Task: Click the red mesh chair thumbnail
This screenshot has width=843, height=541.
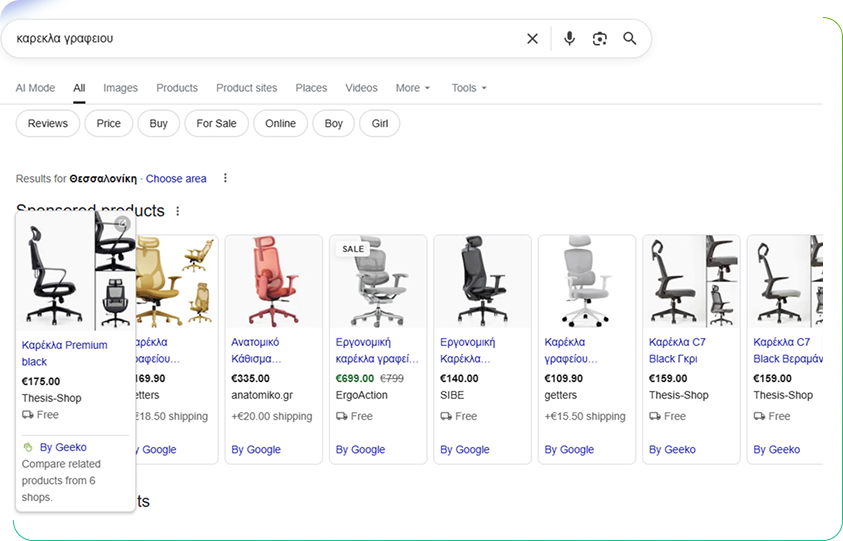Action: [274, 281]
